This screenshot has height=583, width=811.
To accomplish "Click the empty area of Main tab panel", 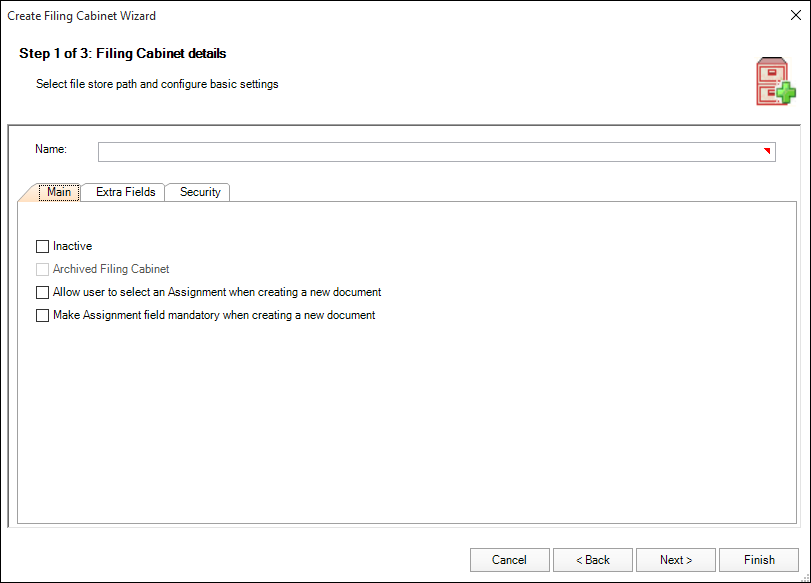I will point(400,420).
